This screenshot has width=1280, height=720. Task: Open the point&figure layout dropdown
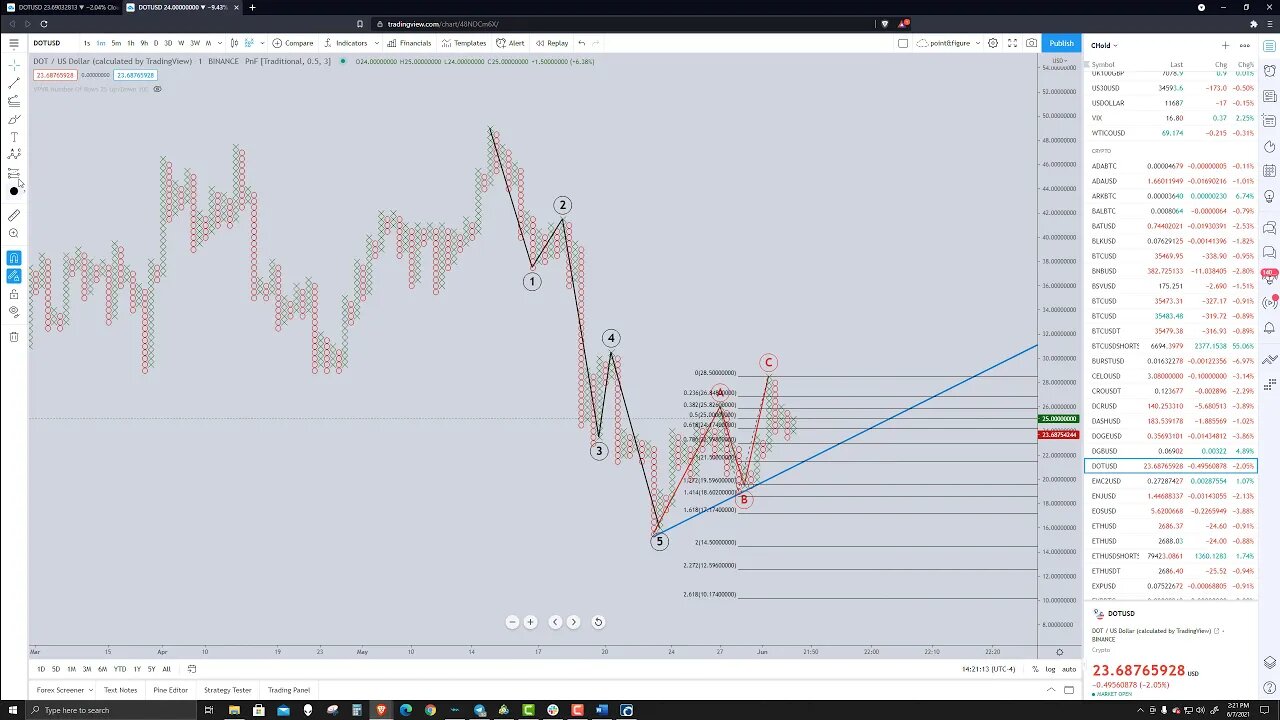pyautogui.click(x=948, y=43)
